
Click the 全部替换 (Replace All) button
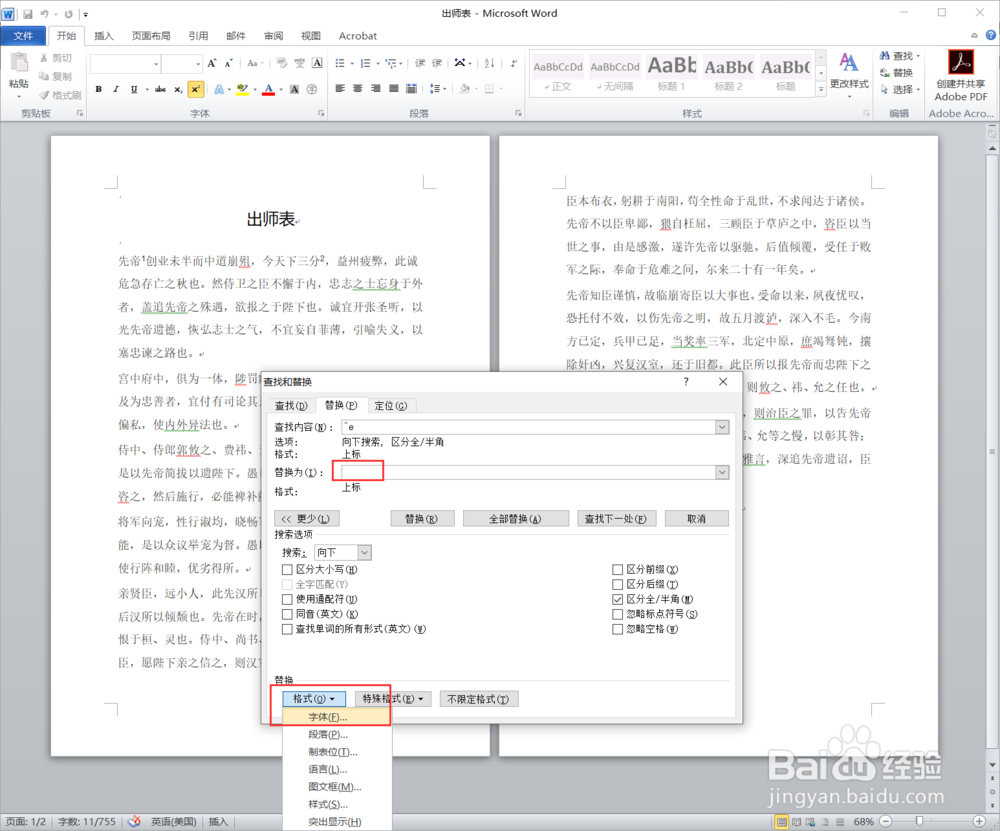coord(516,518)
